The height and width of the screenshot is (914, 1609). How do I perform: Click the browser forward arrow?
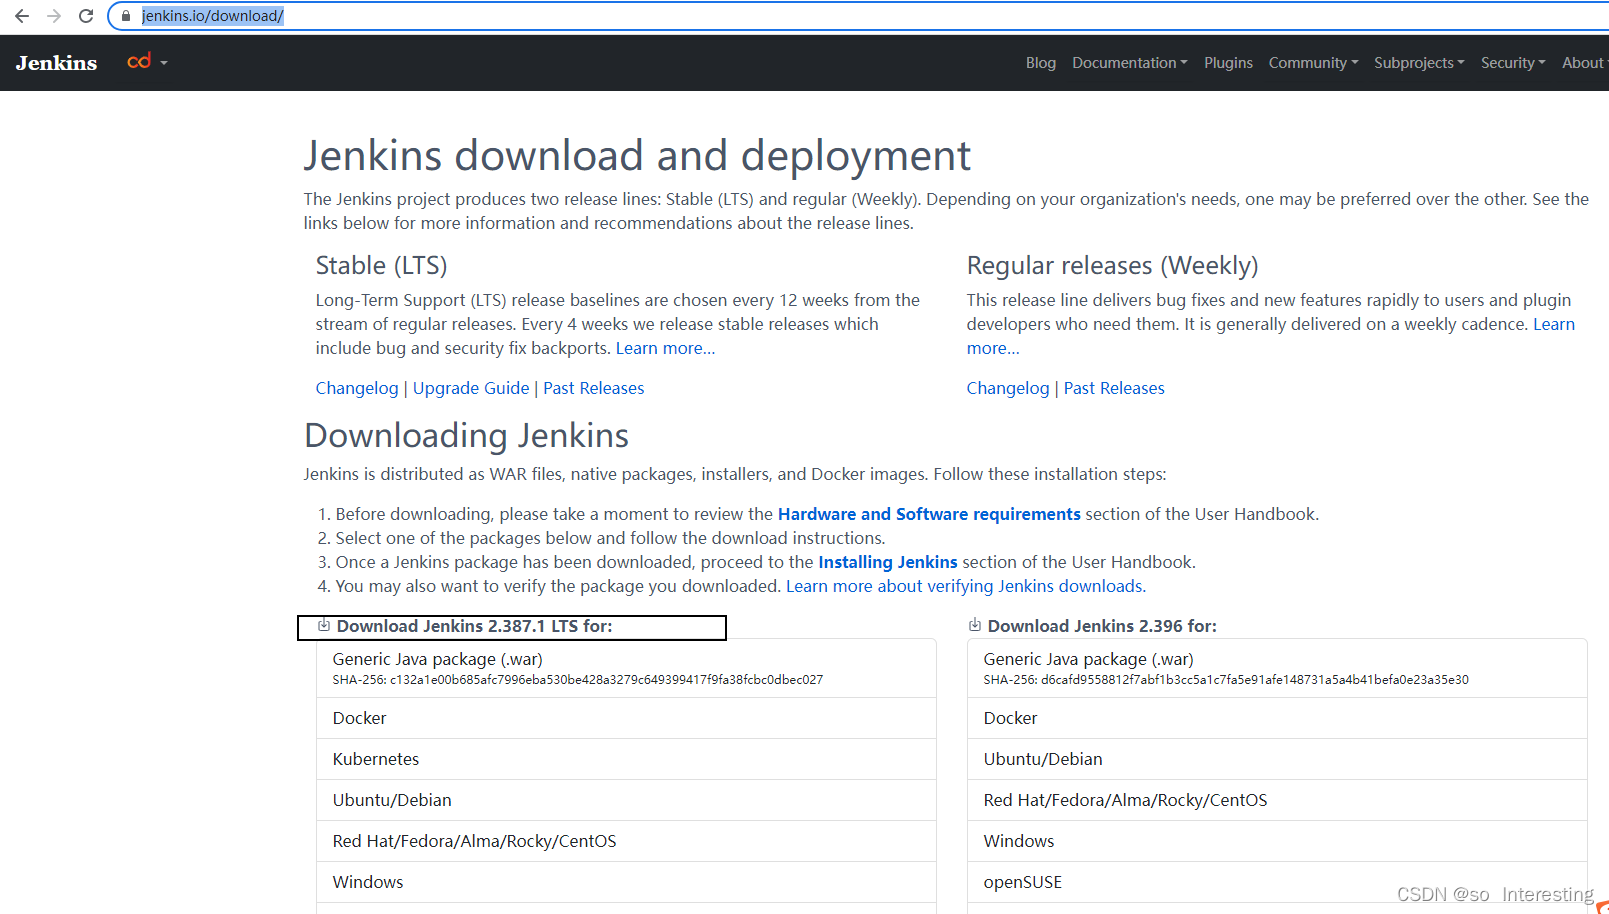pos(53,16)
